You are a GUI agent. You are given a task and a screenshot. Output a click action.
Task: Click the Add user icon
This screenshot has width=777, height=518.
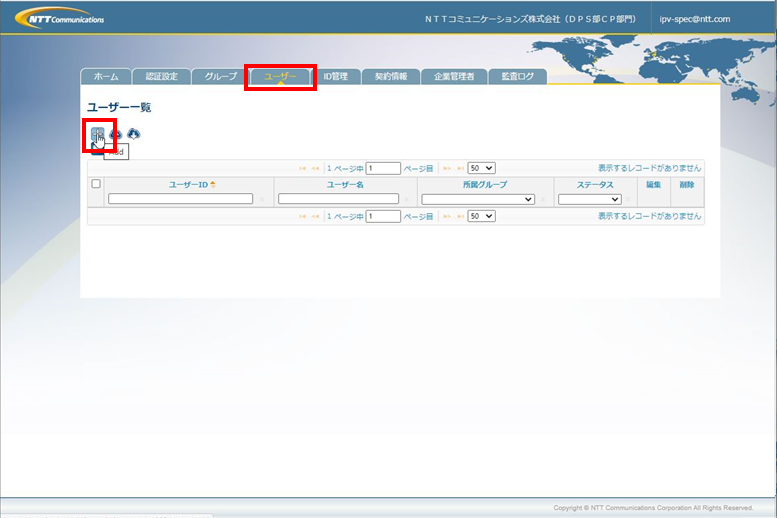[x=98, y=134]
